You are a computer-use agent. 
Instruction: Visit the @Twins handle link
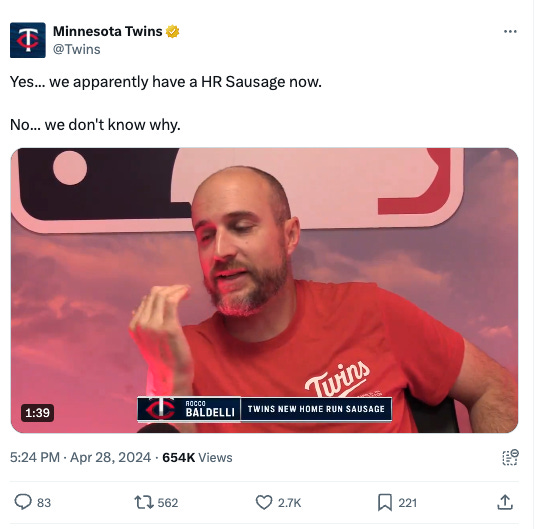coord(77,49)
